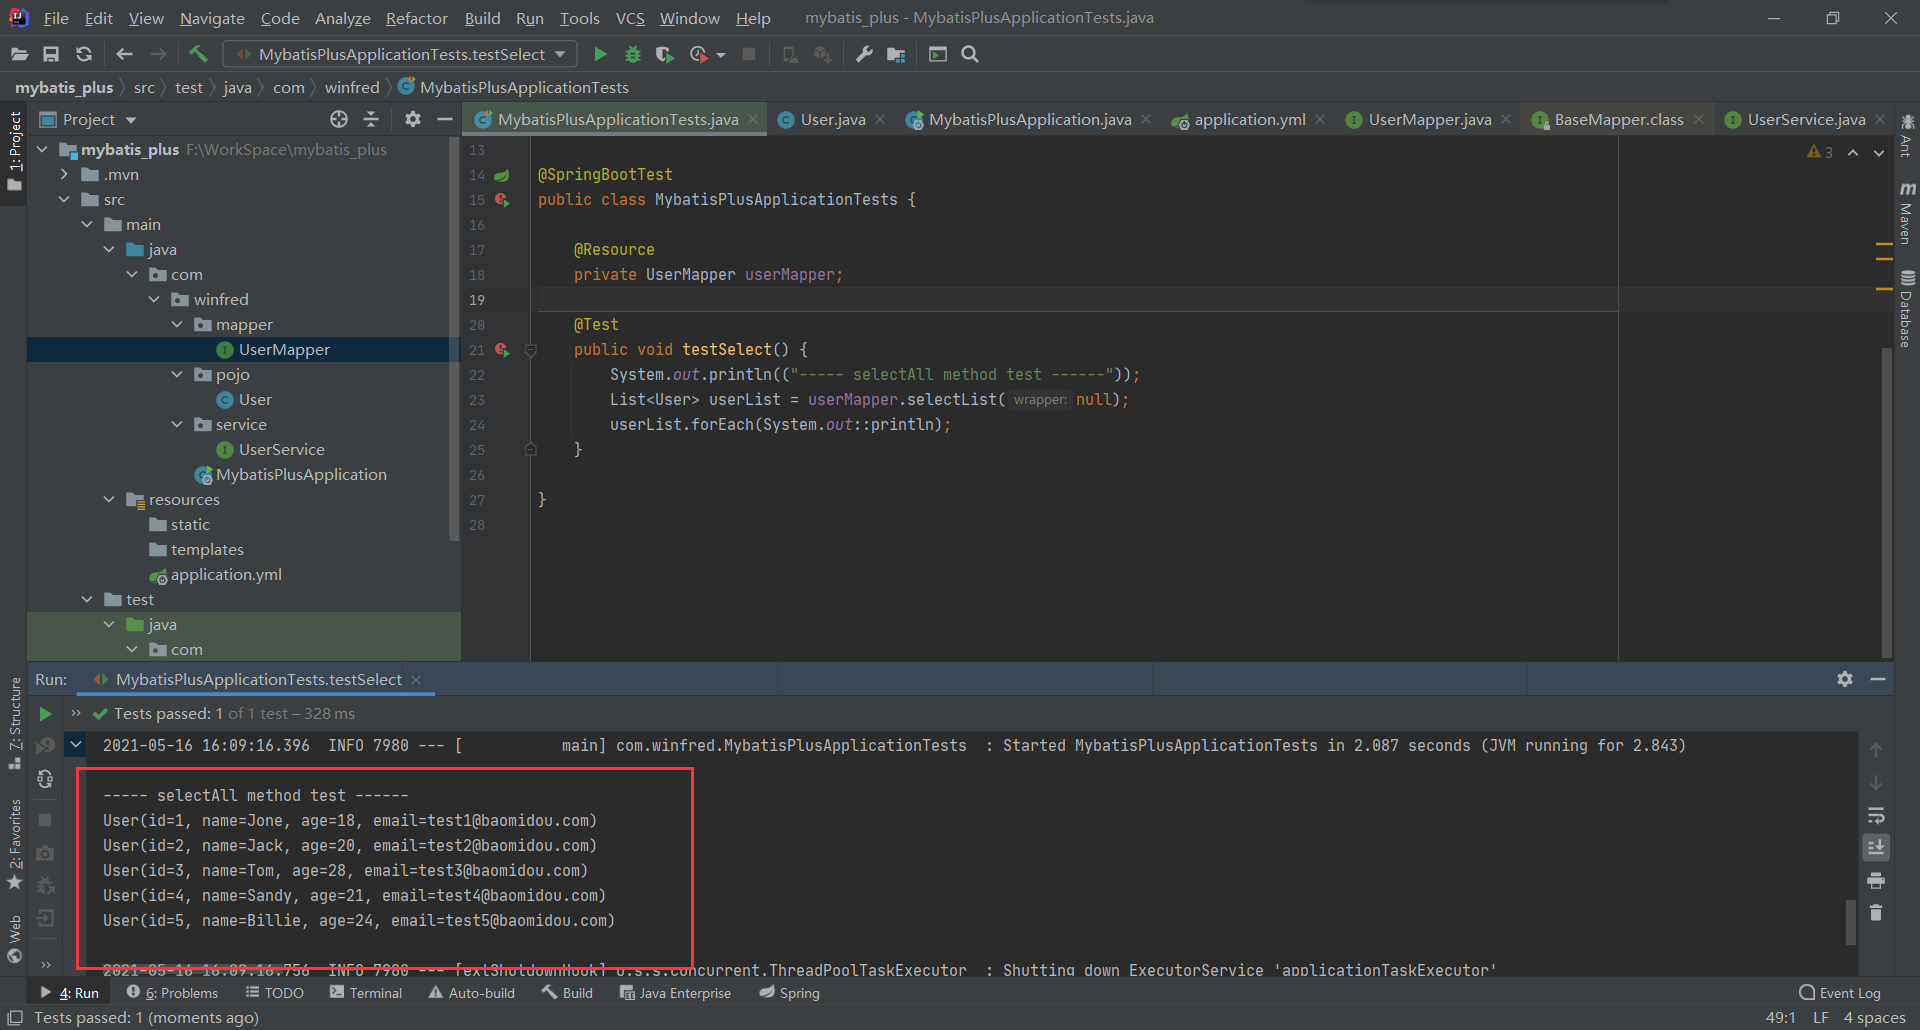Clear console output with trash icon
The width and height of the screenshot is (1920, 1030).
[x=1876, y=913]
